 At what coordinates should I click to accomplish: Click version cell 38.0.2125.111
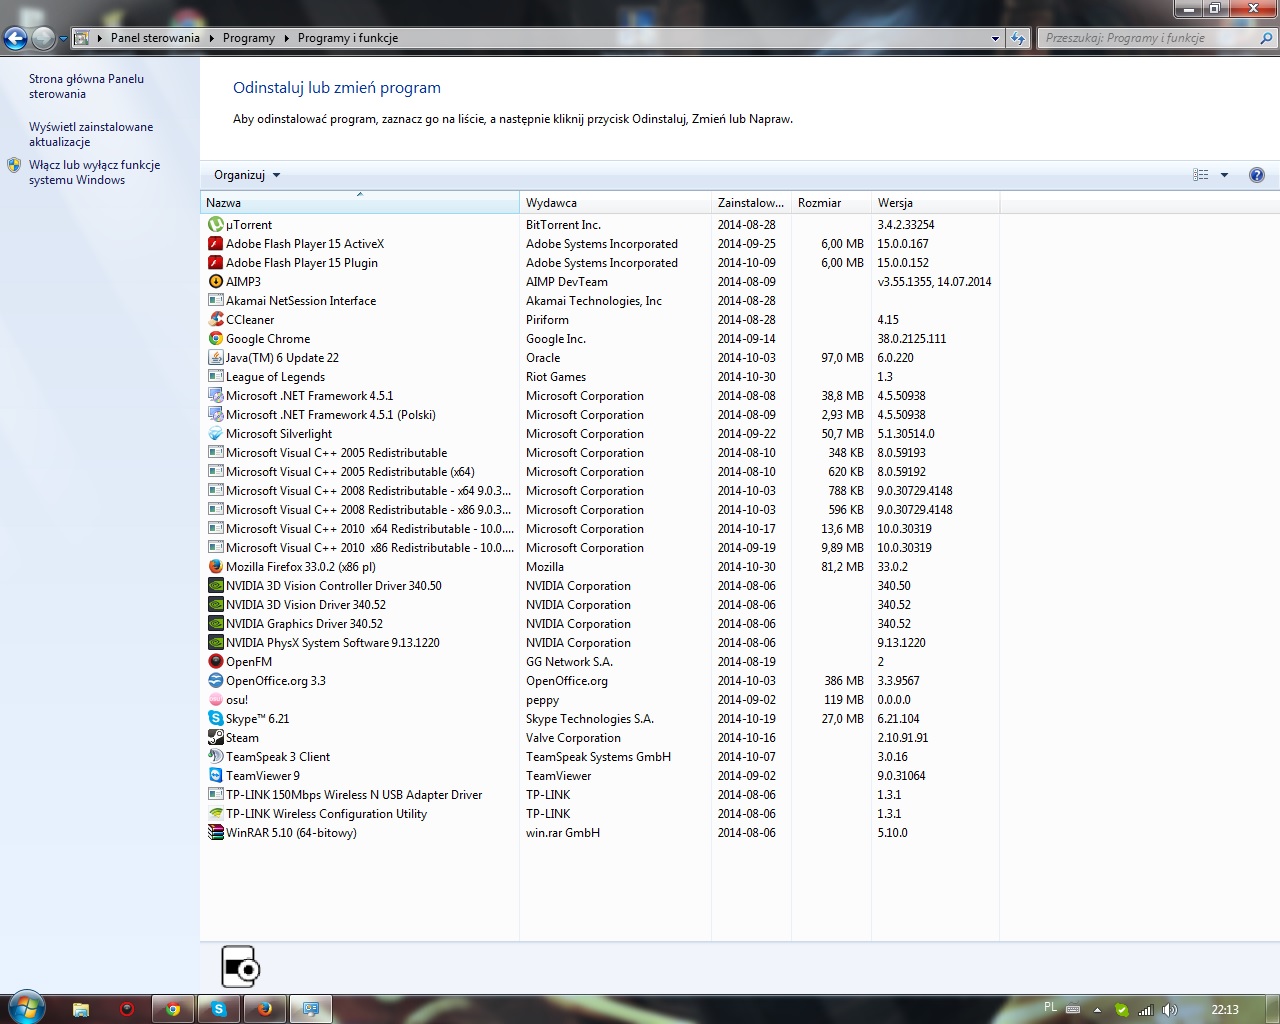click(x=912, y=339)
